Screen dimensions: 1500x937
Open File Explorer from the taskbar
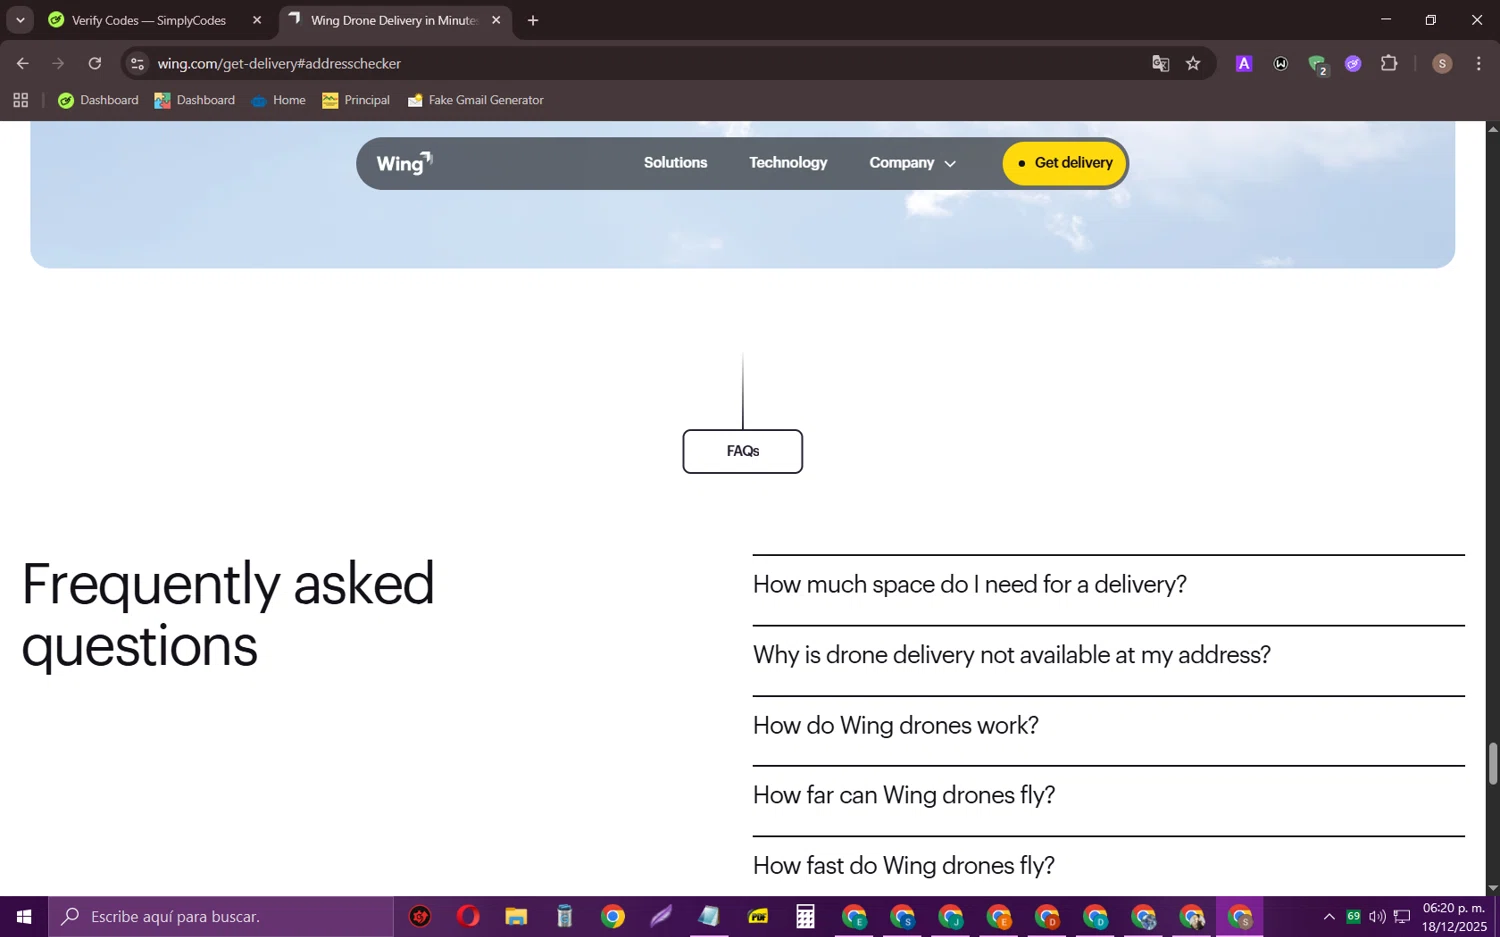tap(516, 917)
